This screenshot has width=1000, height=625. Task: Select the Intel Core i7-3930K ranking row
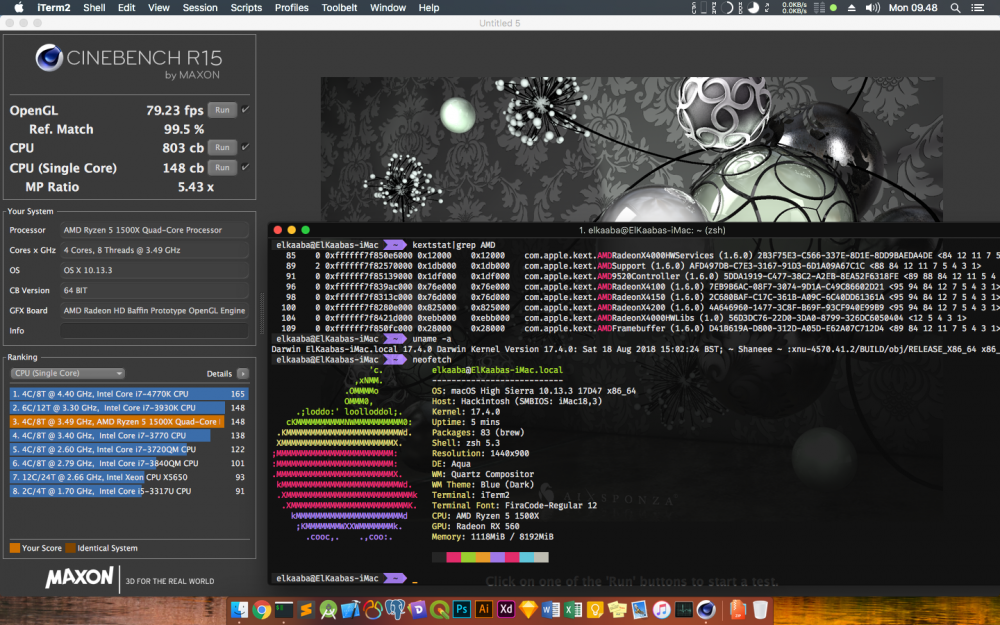pyautogui.click(x=129, y=408)
